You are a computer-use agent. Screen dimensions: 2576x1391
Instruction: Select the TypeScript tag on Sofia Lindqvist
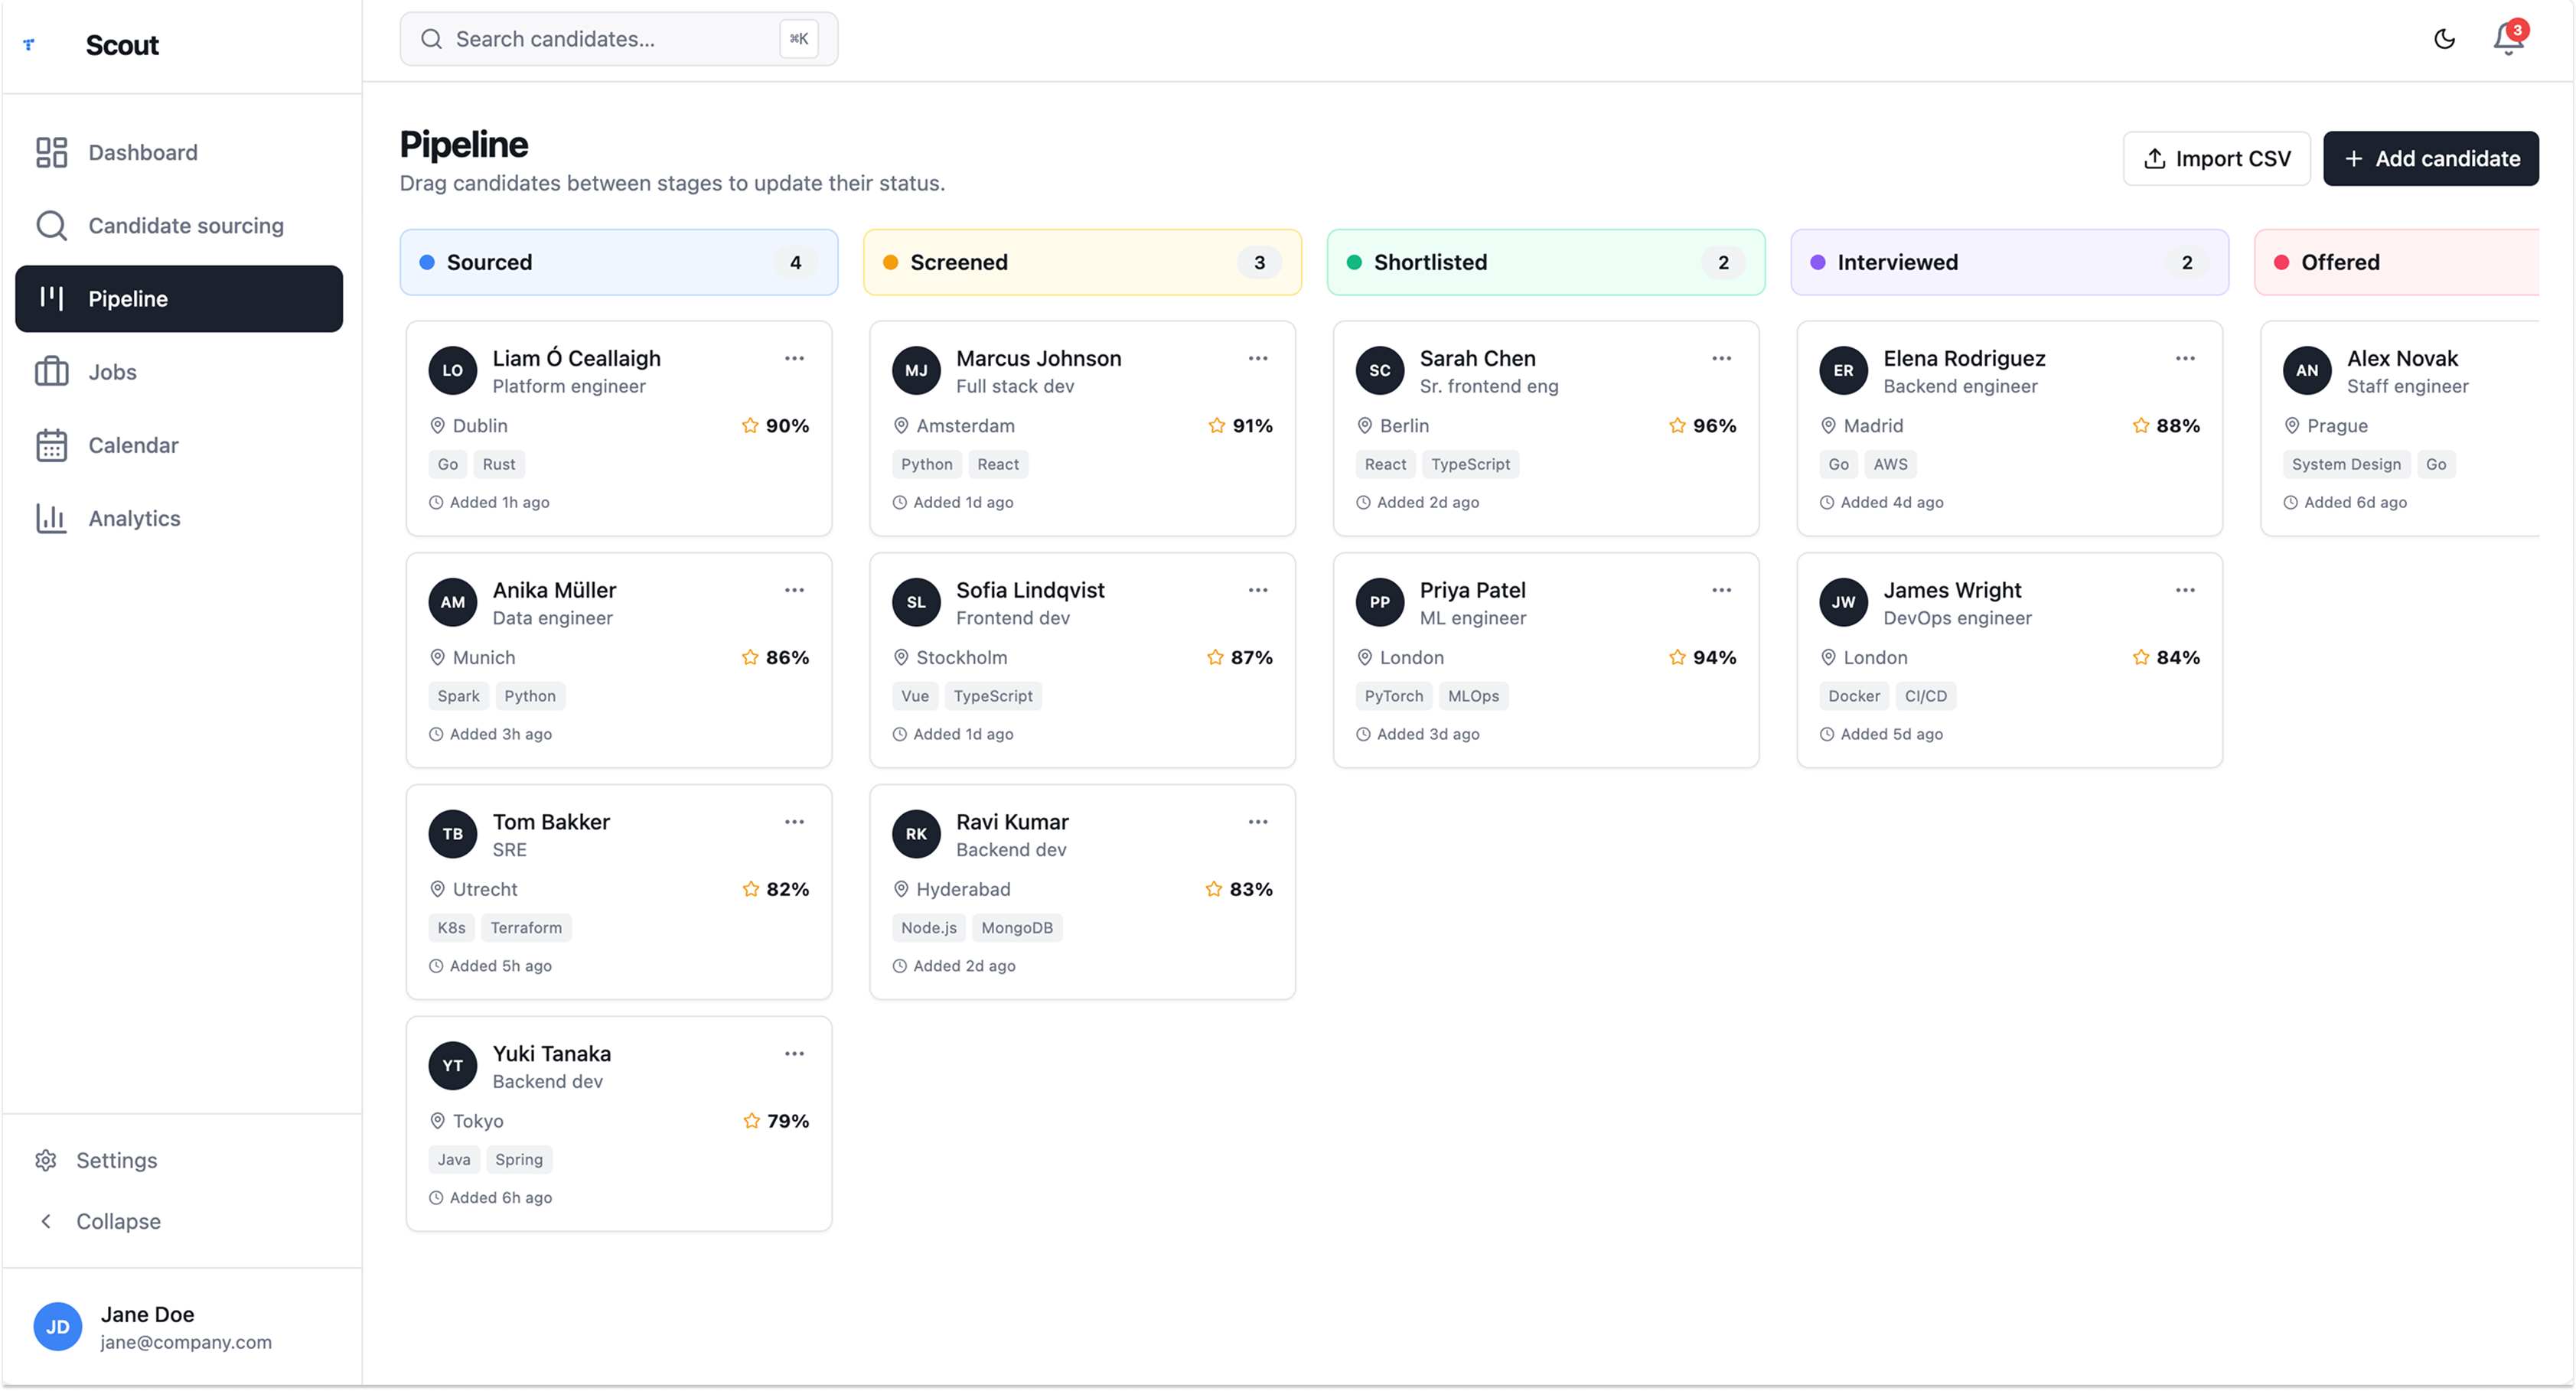(993, 696)
